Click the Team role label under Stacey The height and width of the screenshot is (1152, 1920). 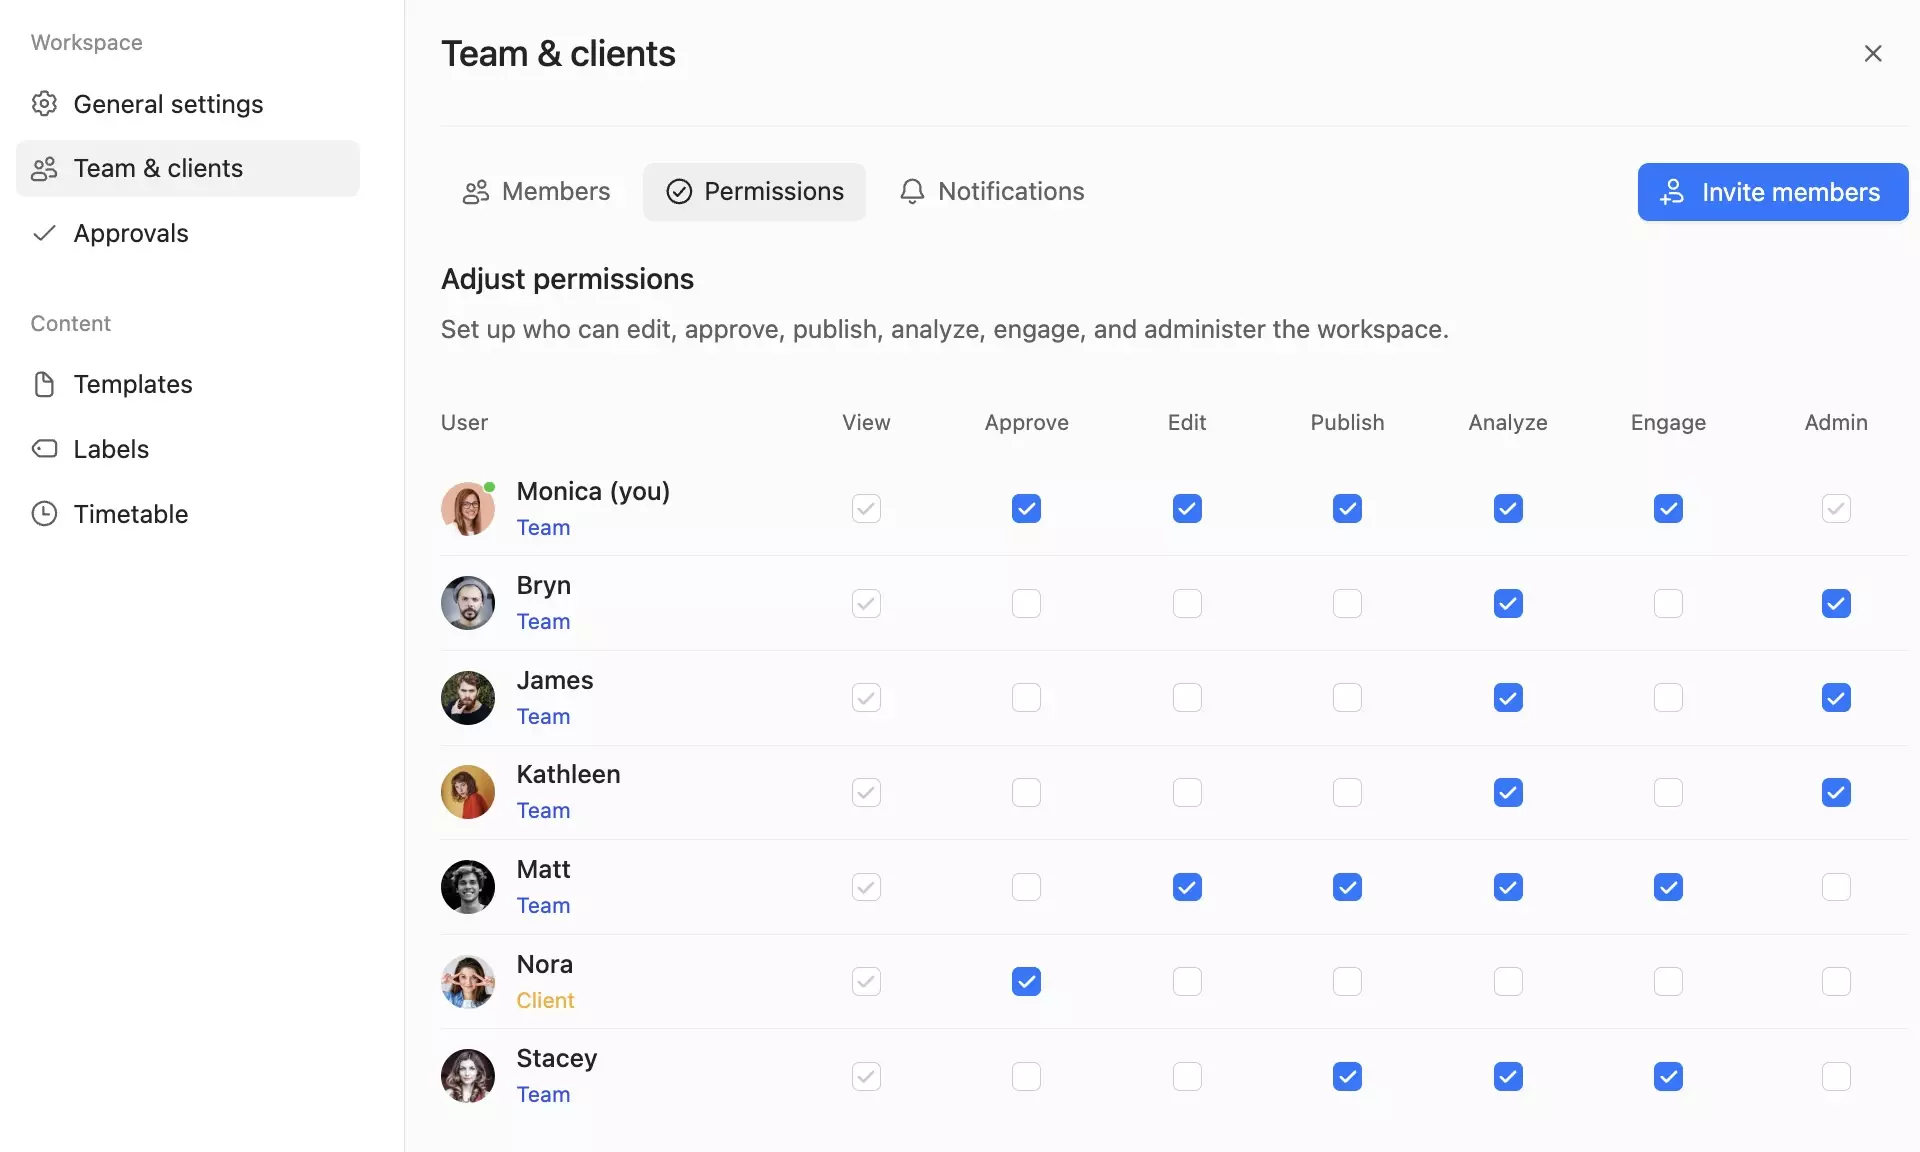tap(543, 1094)
